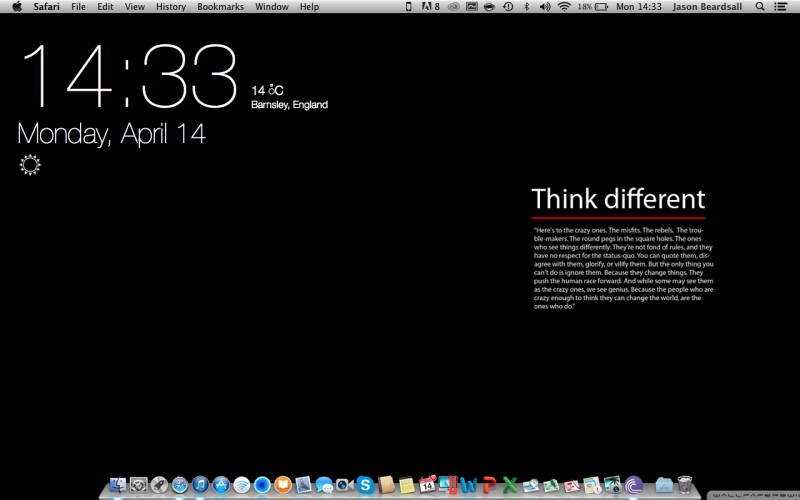Click the 14 °C temperature reading

click(267, 90)
